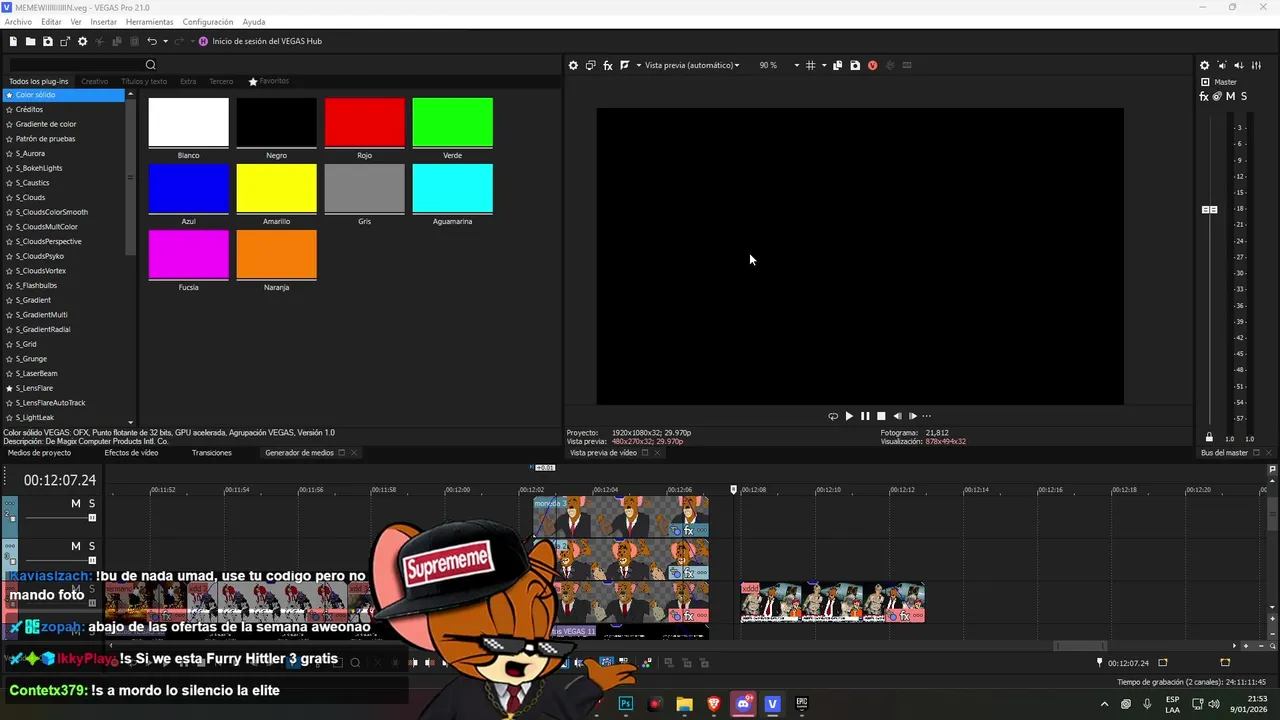Adjust the Master volume fader
The width and height of the screenshot is (1280, 720).
(x=1209, y=209)
